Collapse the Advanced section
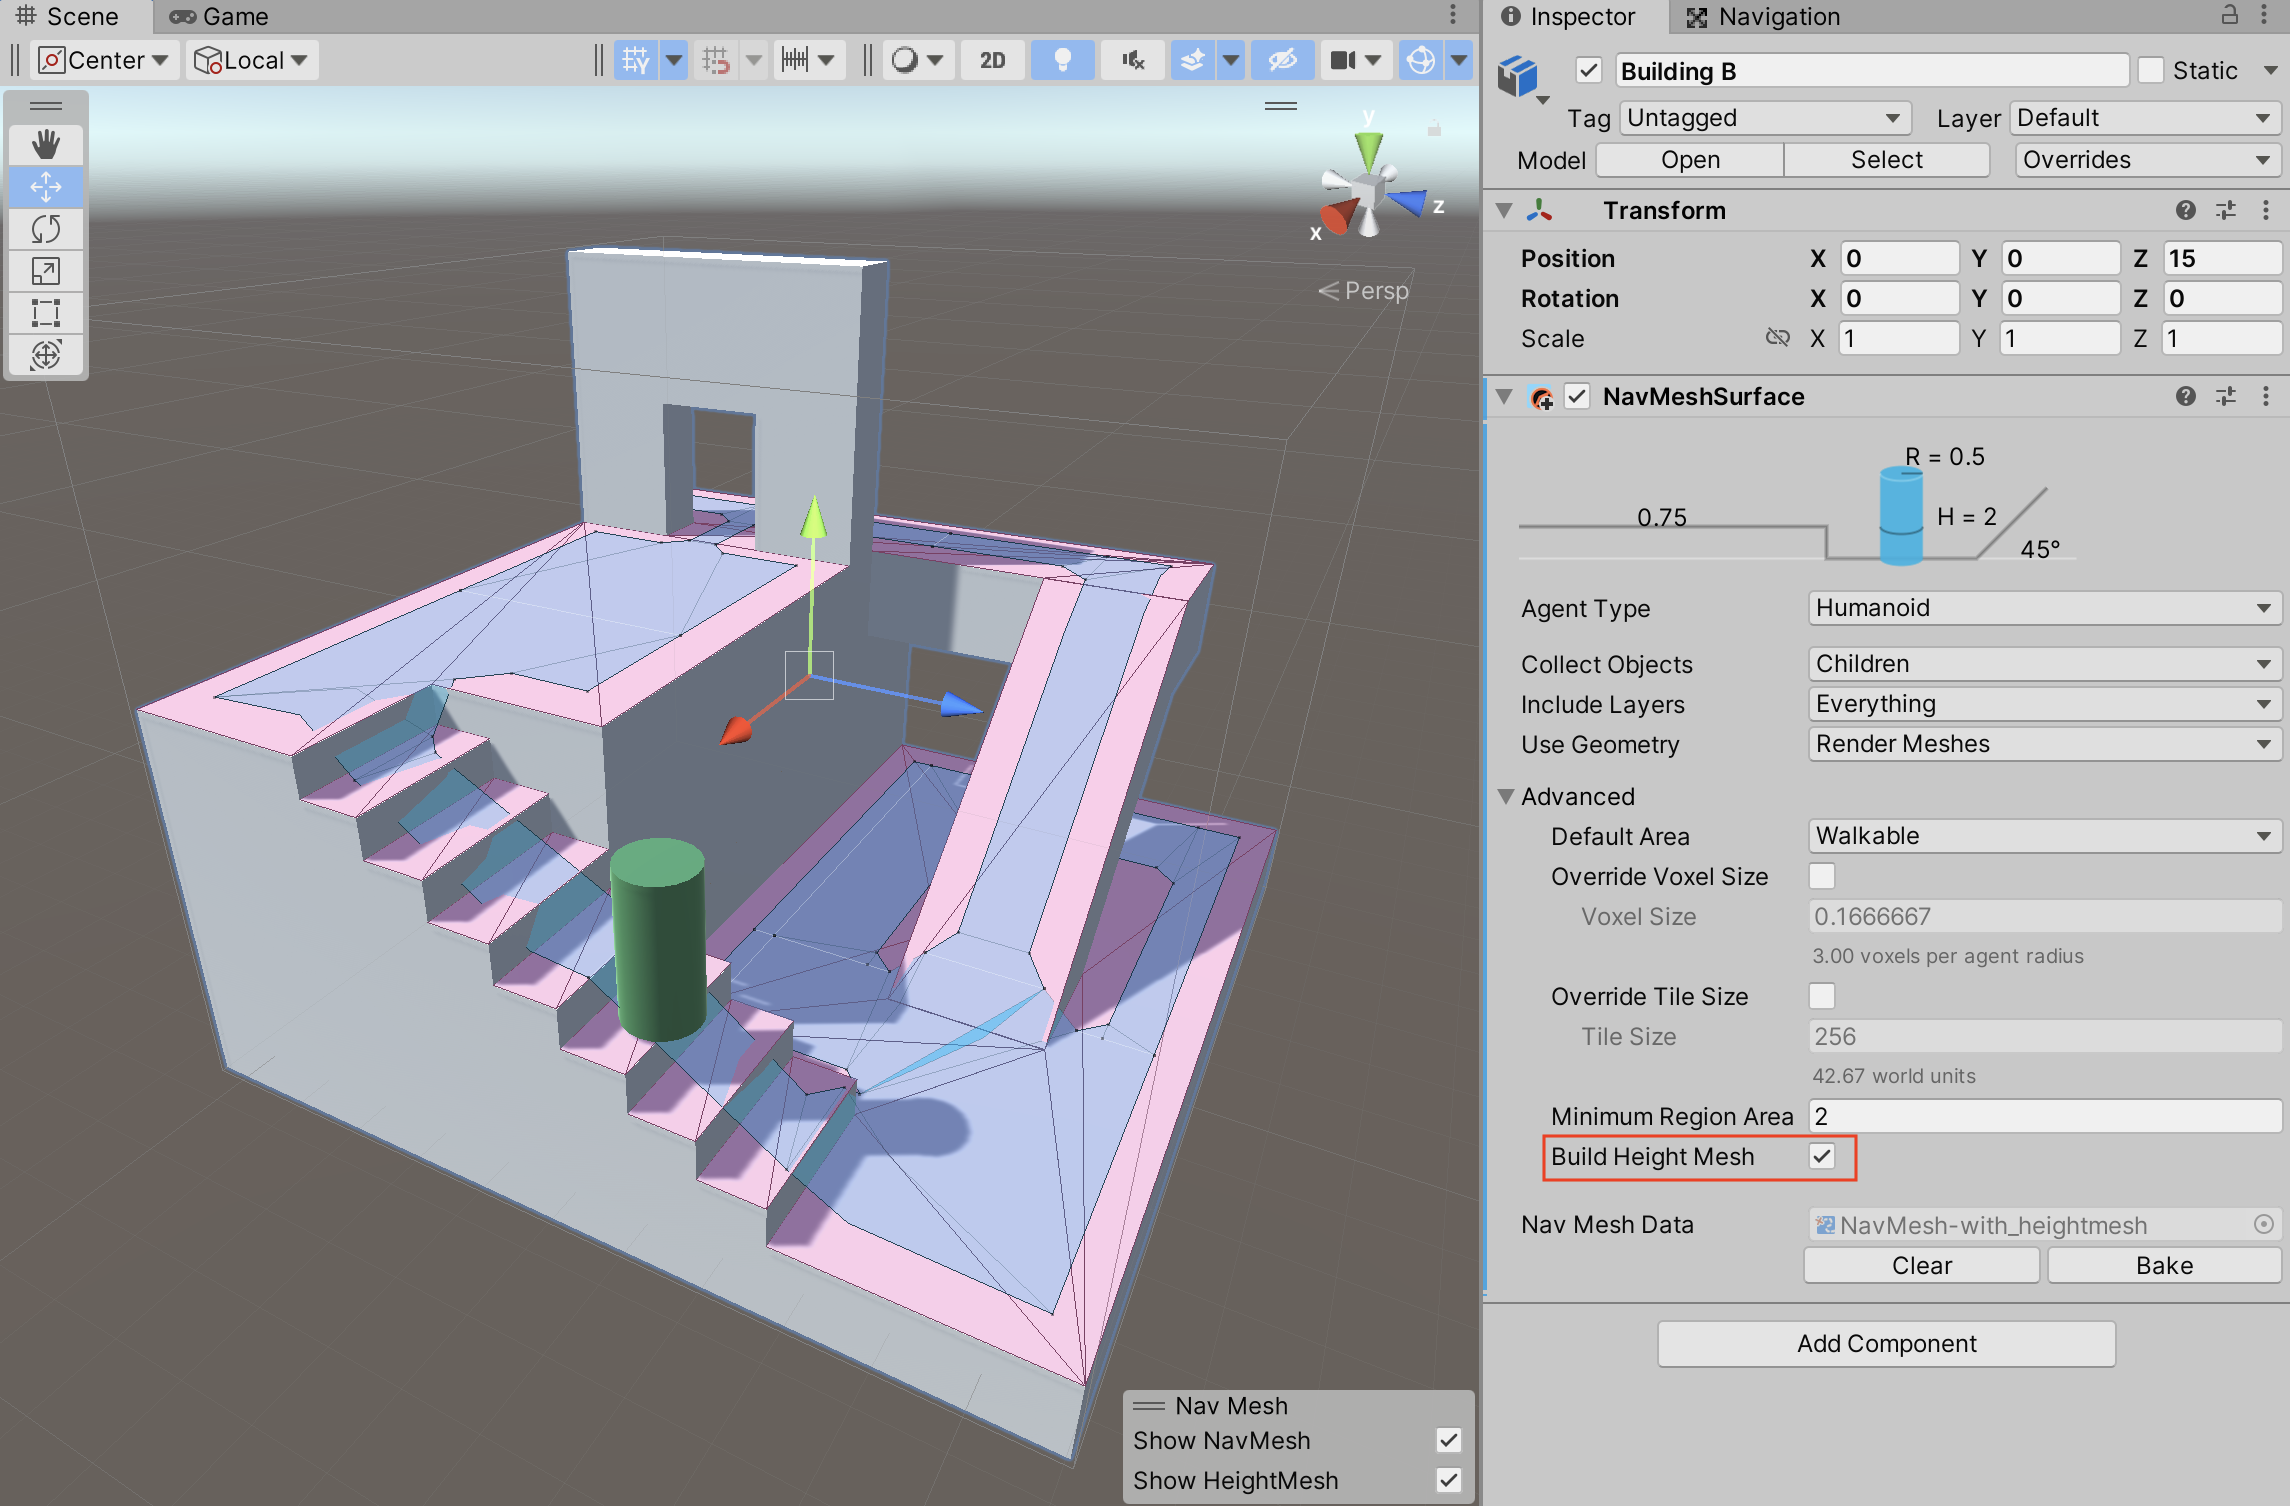This screenshot has height=1506, width=2290. pos(1508,796)
